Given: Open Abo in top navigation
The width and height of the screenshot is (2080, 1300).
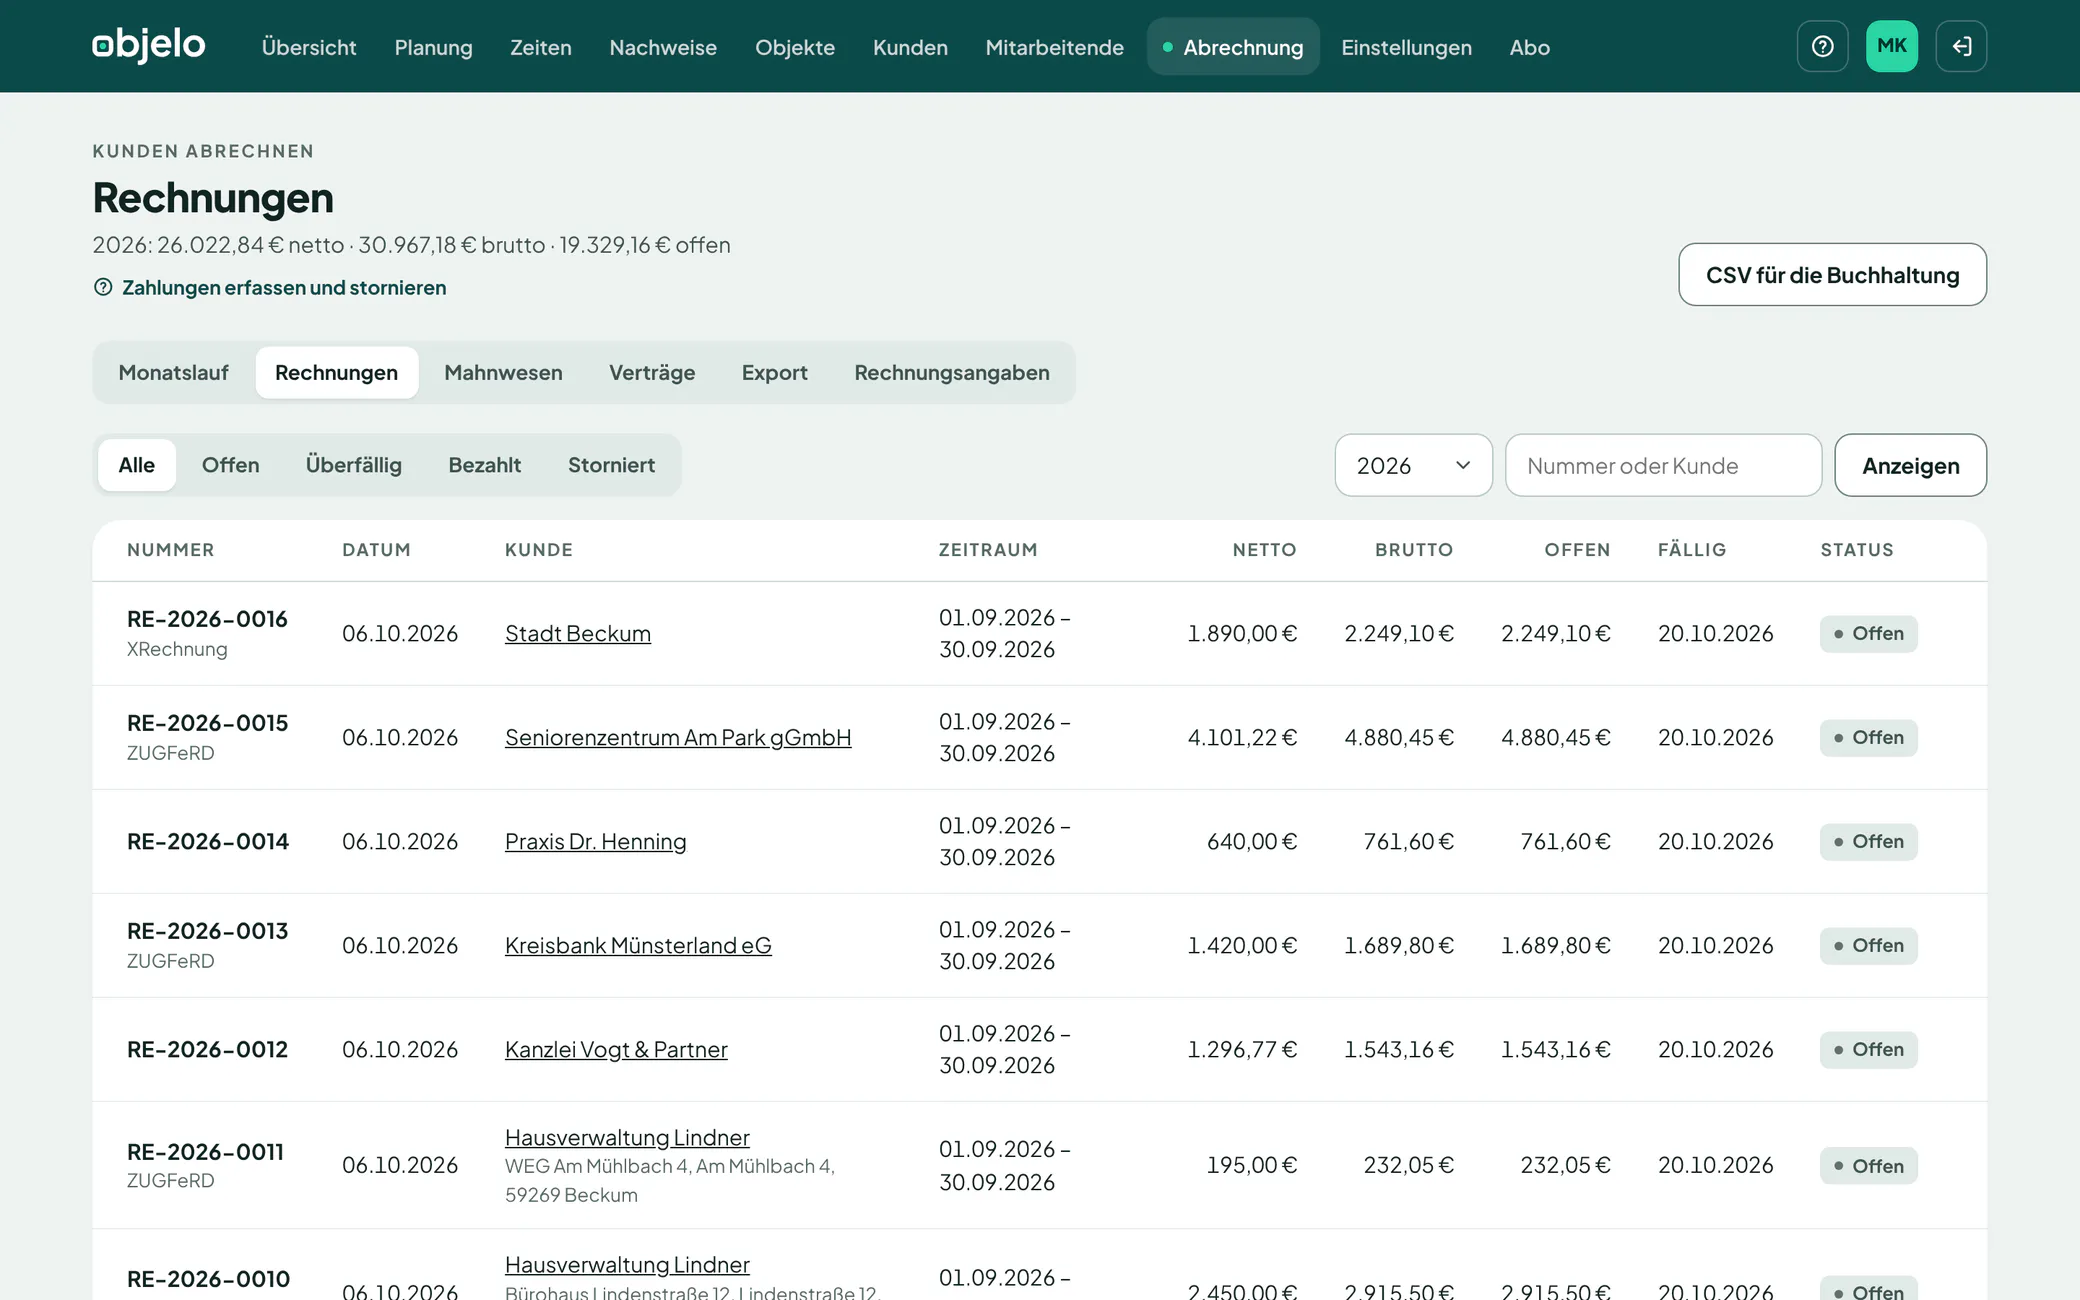Looking at the screenshot, I should tap(1529, 47).
